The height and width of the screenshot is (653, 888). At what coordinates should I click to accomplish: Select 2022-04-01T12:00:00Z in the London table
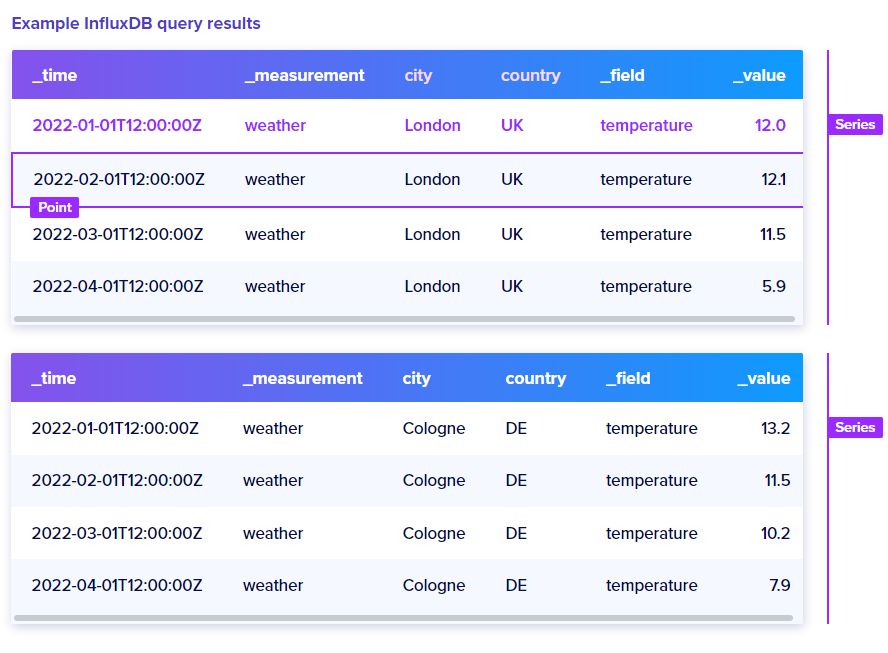click(x=118, y=287)
